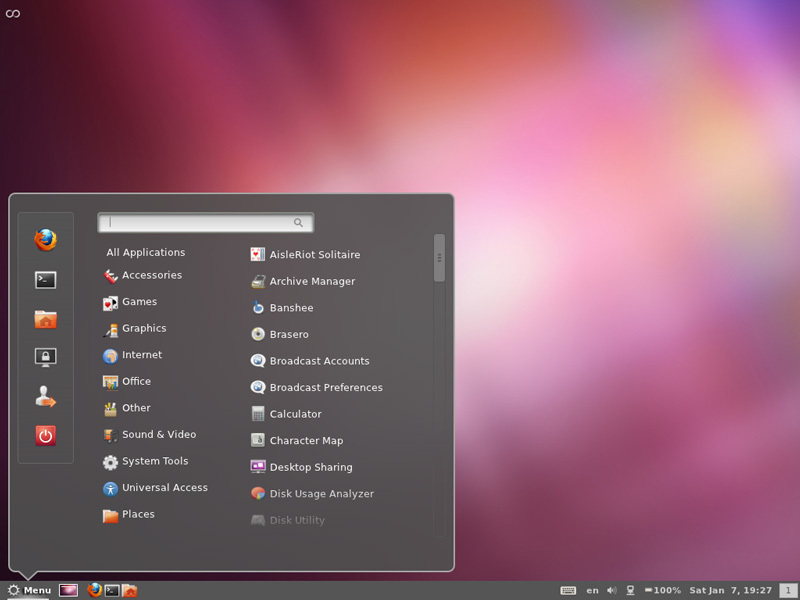800x600 pixels.
Task: Click the en keyboard layout indicator
Action: pos(592,590)
